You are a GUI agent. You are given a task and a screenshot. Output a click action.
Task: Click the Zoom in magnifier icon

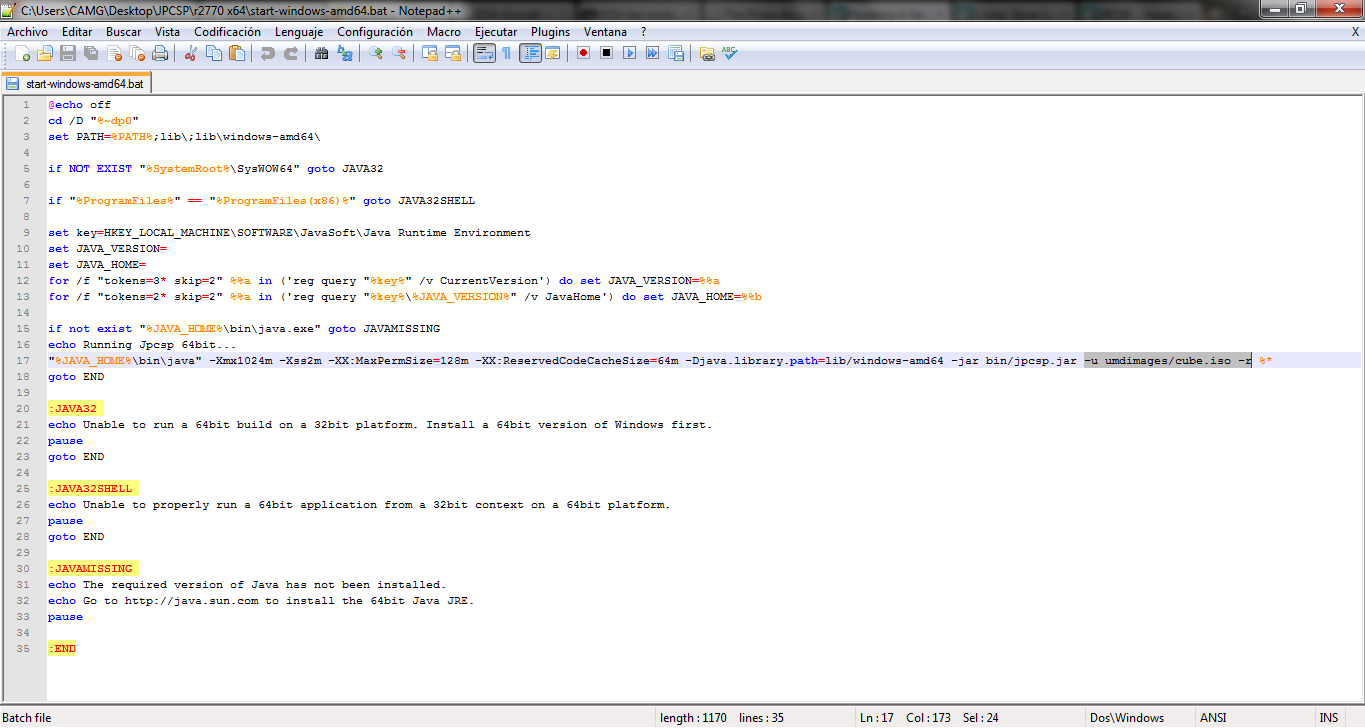[376, 53]
